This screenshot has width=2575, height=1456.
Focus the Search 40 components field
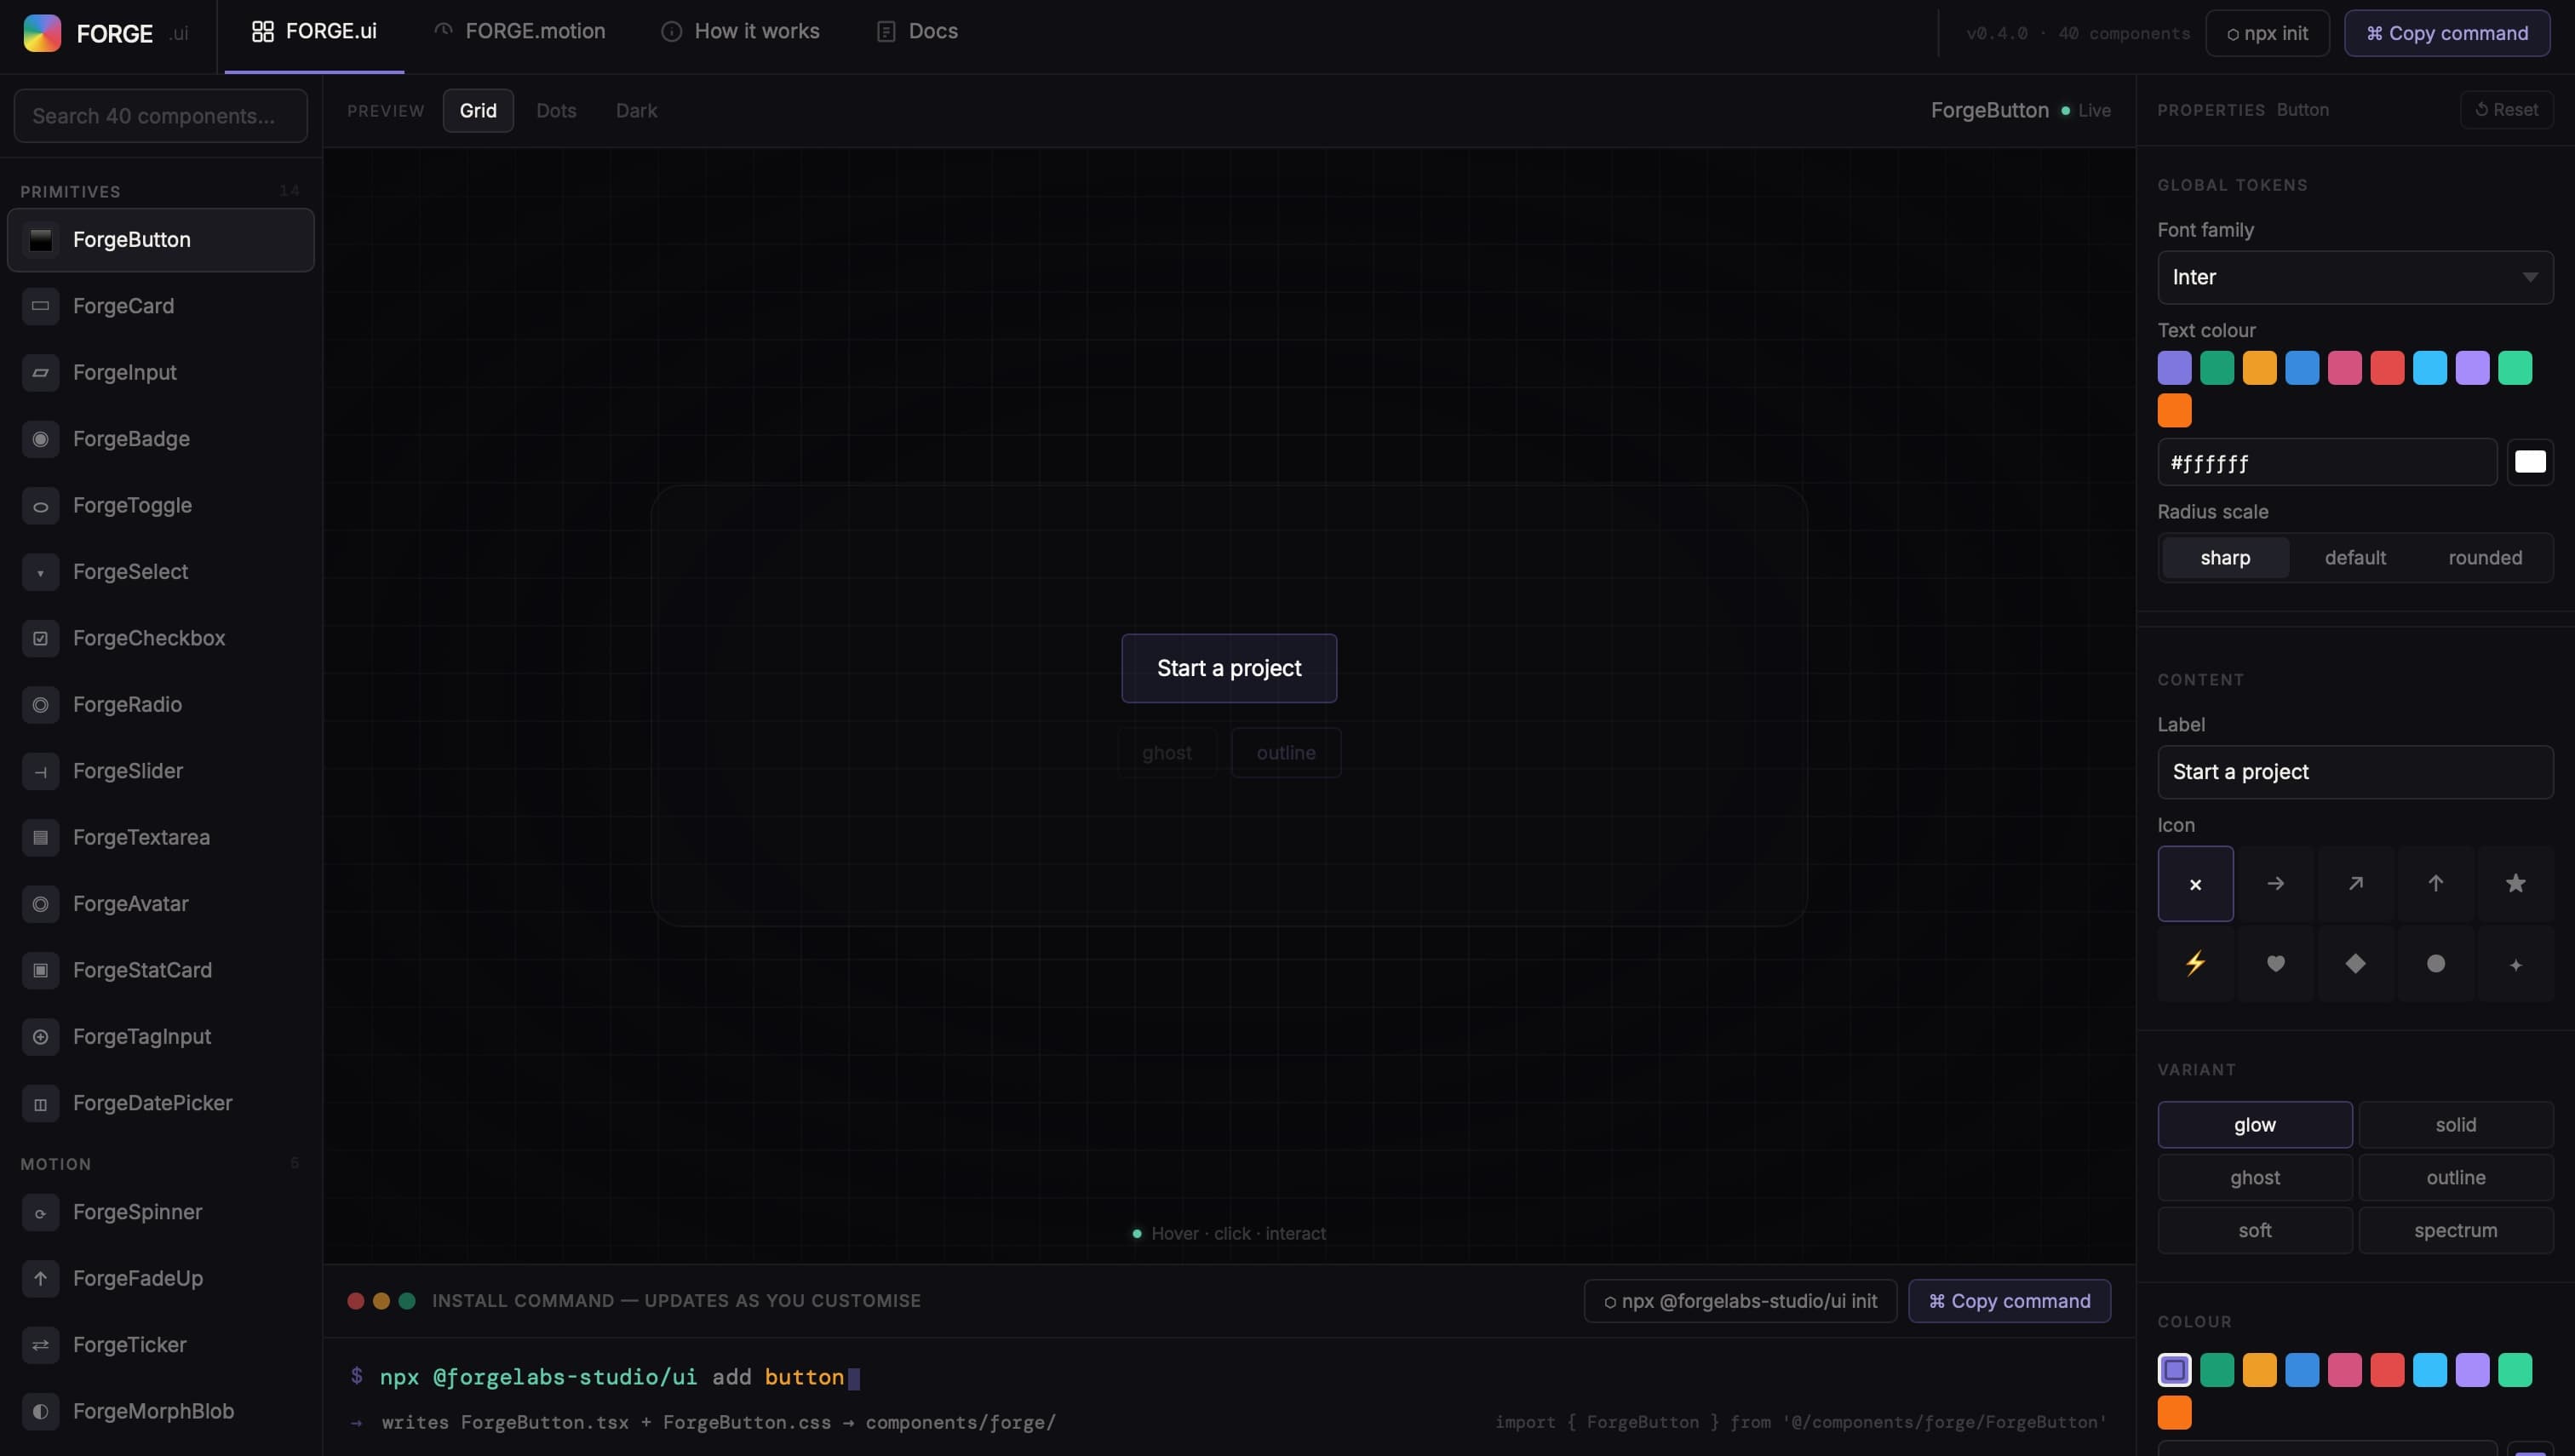(x=160, y=116)
